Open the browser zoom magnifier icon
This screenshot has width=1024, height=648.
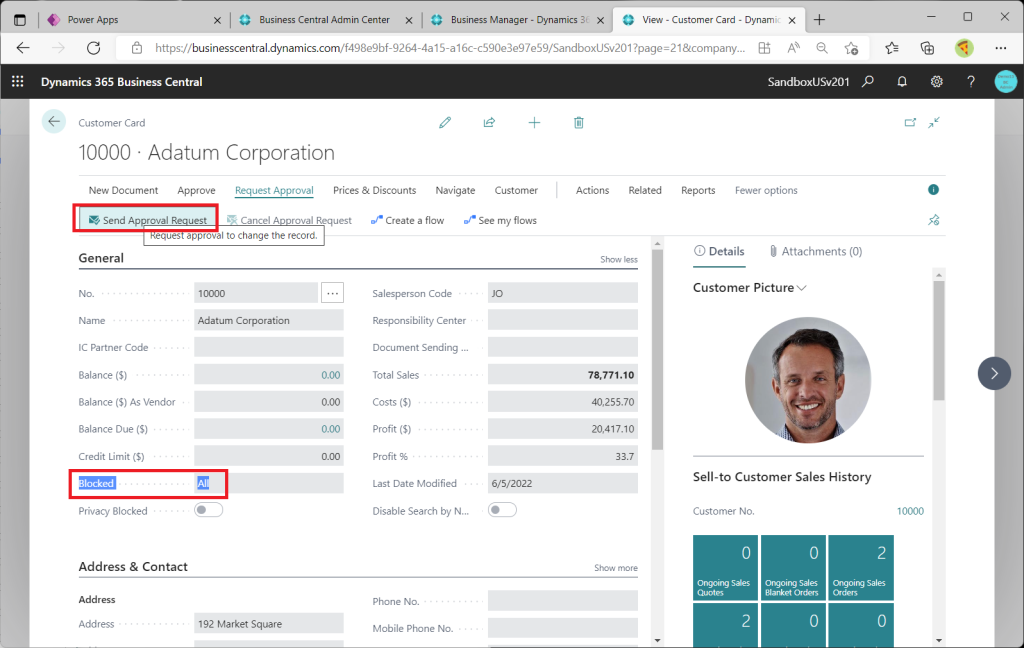(822, 48)
